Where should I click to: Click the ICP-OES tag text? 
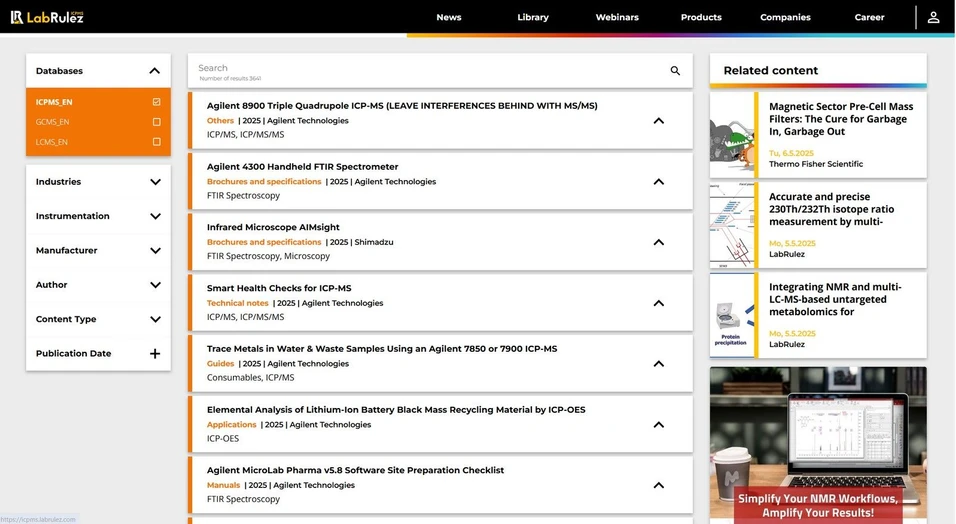click(223, 439)
